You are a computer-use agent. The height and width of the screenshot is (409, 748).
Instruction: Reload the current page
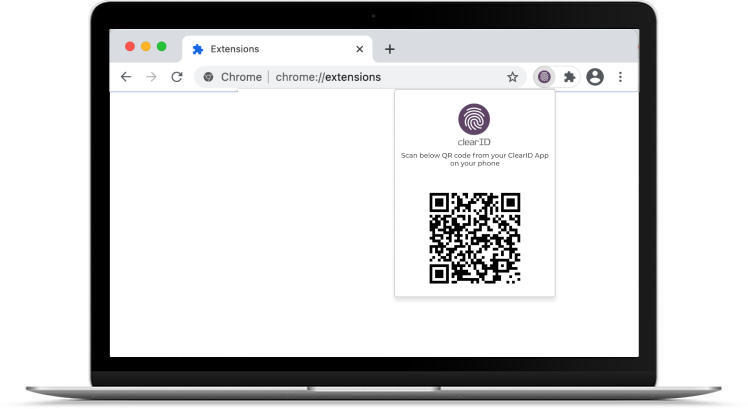(x=177, y=77)
